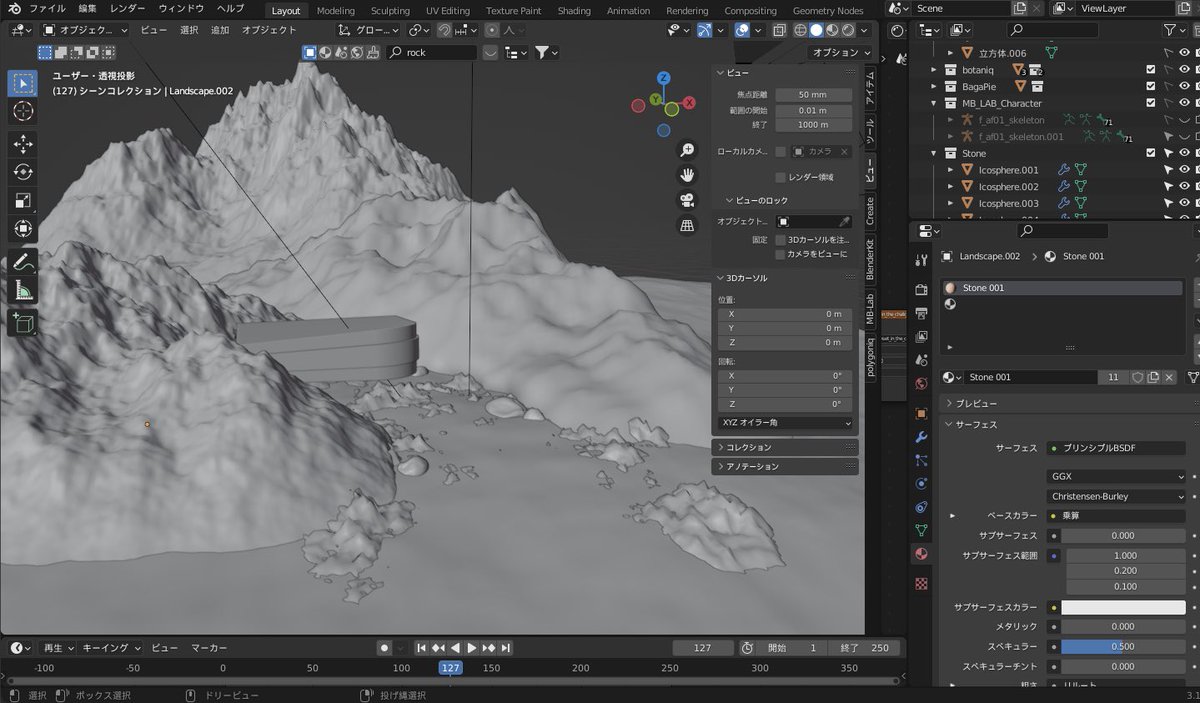Activate the Rotate tool
The image size is (1200, 703).
point(23,172)
